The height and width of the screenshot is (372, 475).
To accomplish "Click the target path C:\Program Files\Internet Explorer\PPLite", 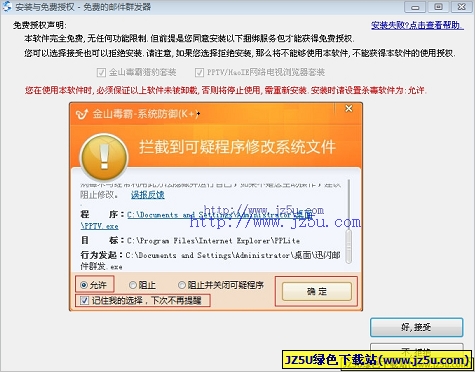I will (213, 241).
